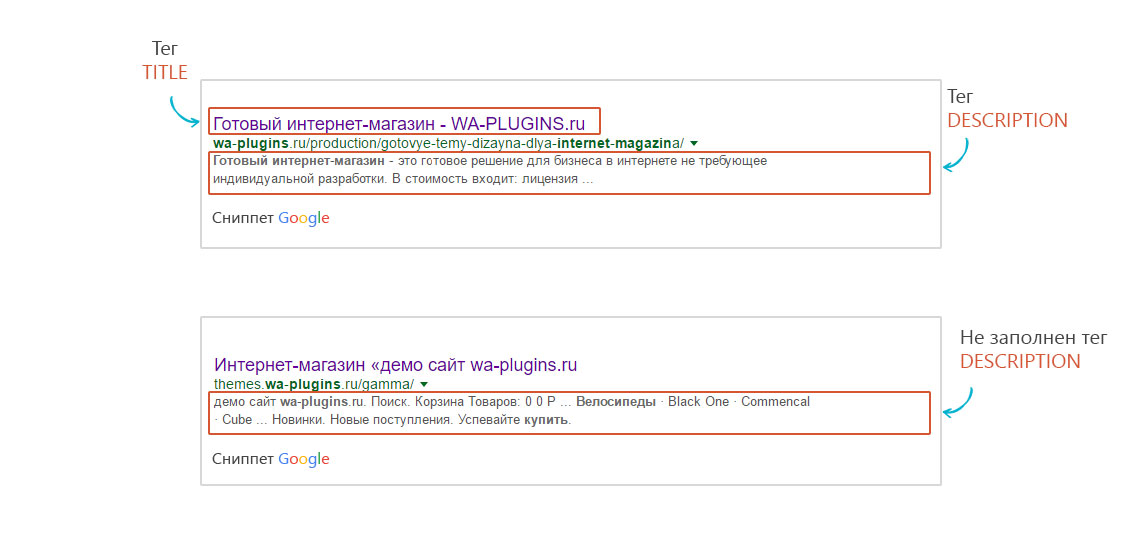
Task: Click the 'Тег TITLE' annotation label
Action: pos(165,60)
